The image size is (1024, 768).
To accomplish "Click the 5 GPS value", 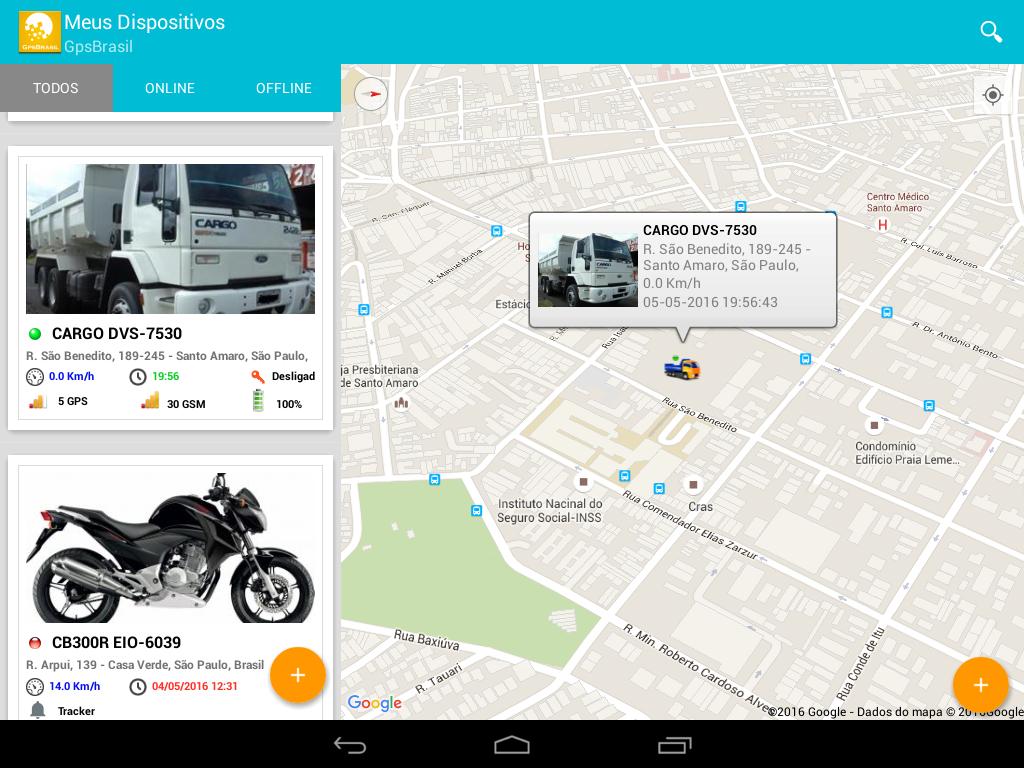I will point(72,402).
